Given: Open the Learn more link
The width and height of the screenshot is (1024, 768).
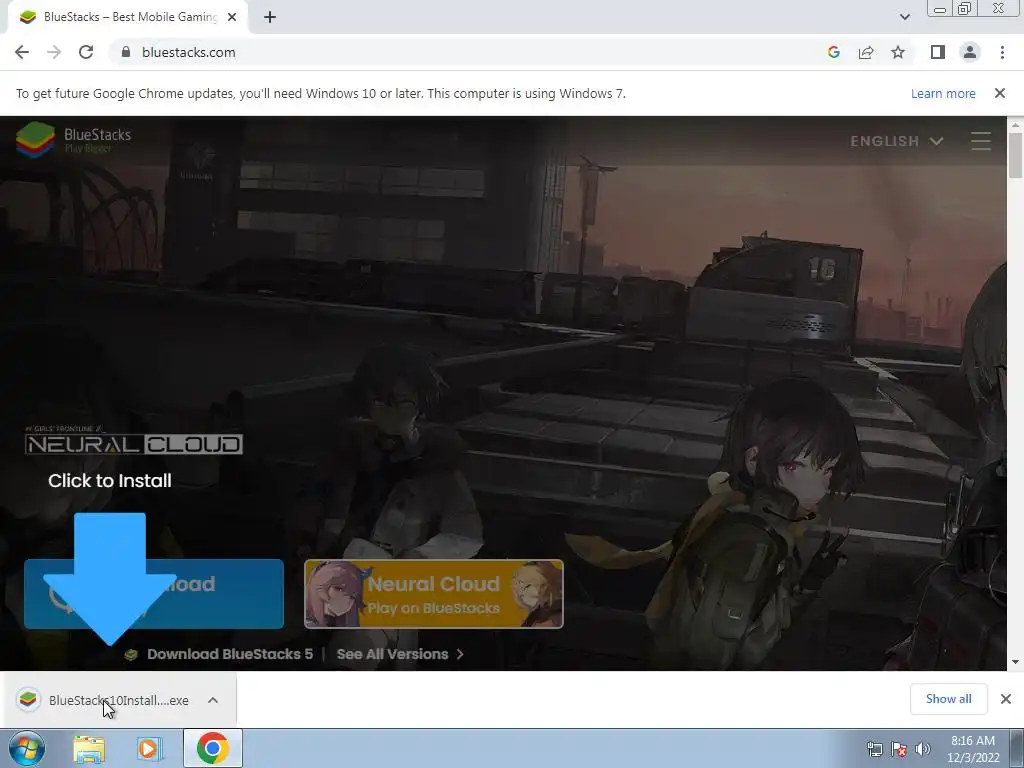Looking at the screenshot, I should 943,93.
